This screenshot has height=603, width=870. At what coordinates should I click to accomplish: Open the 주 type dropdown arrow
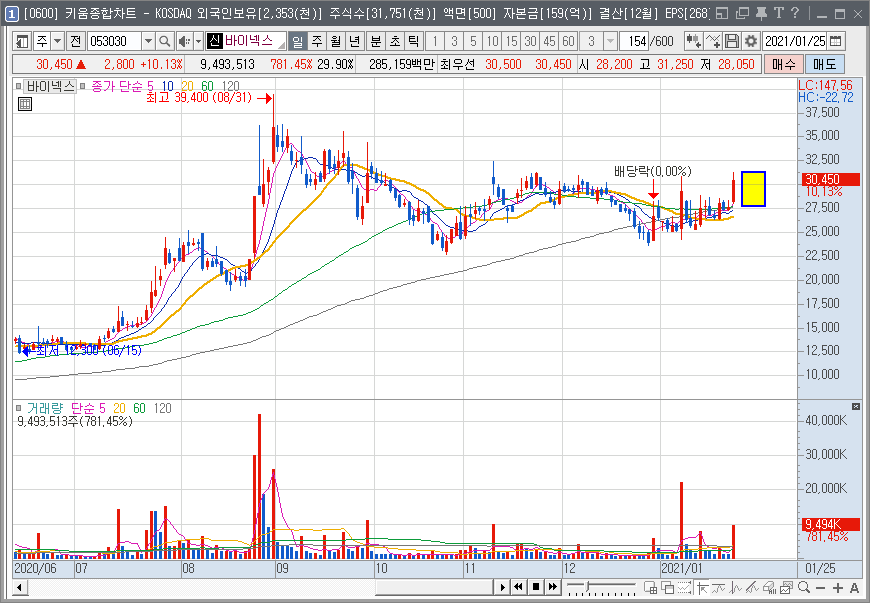point(58,41)
